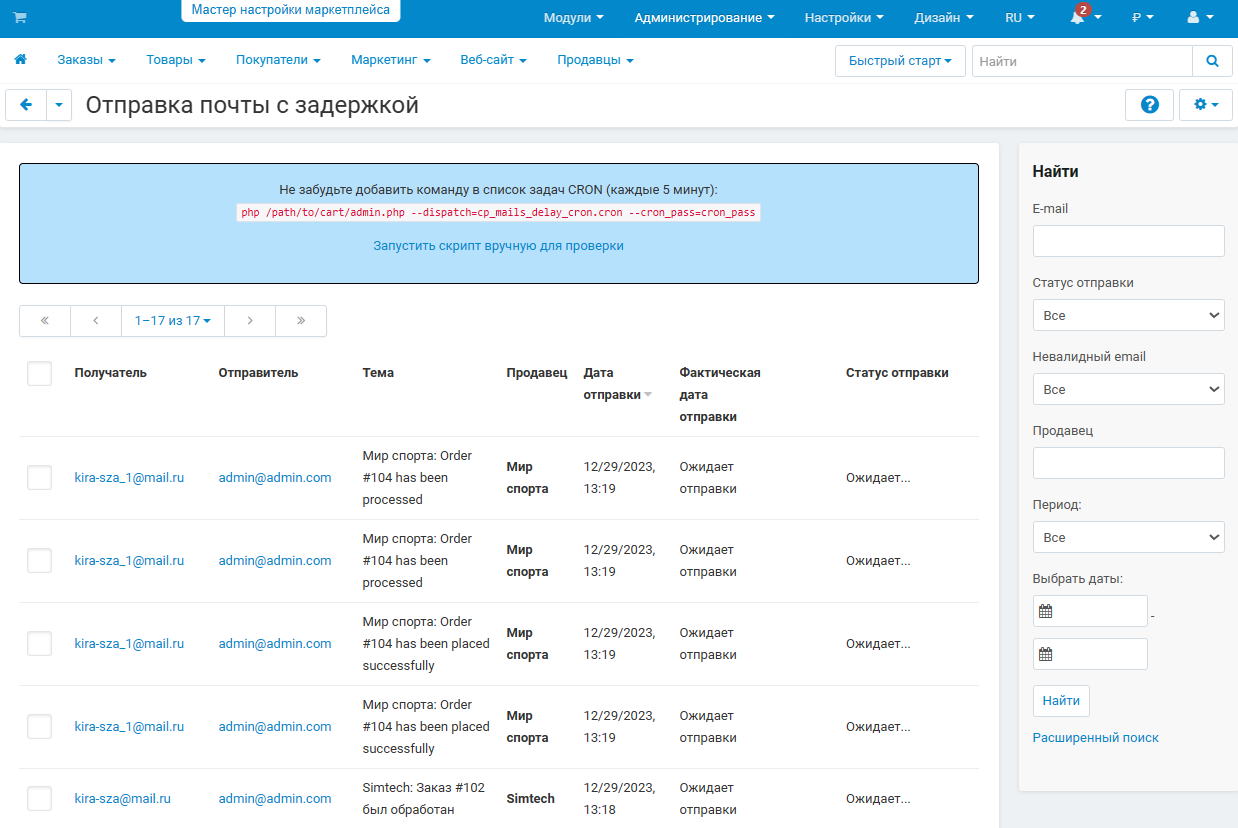Click the search magnifier button
This screenshot has height=828, width=1238.
pos(1213,61)
